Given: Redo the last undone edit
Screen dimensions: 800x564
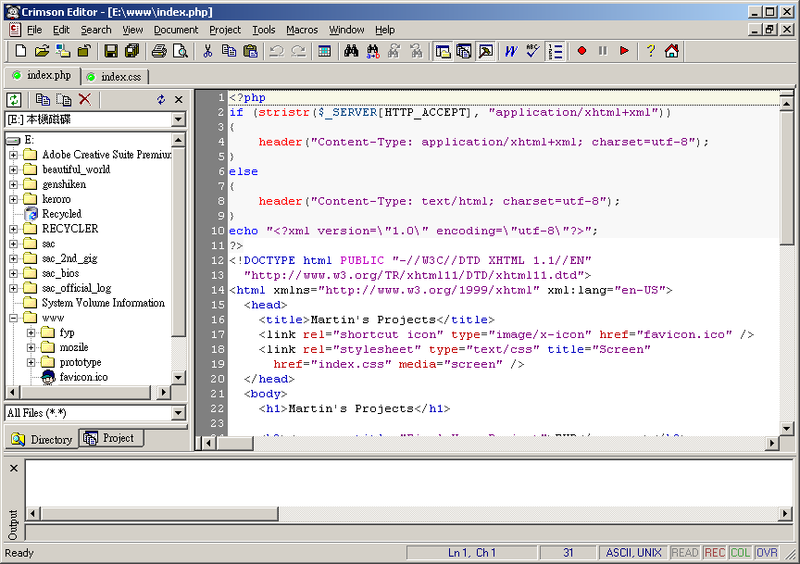Looking at the screenshot, I should tap(298, 51).
